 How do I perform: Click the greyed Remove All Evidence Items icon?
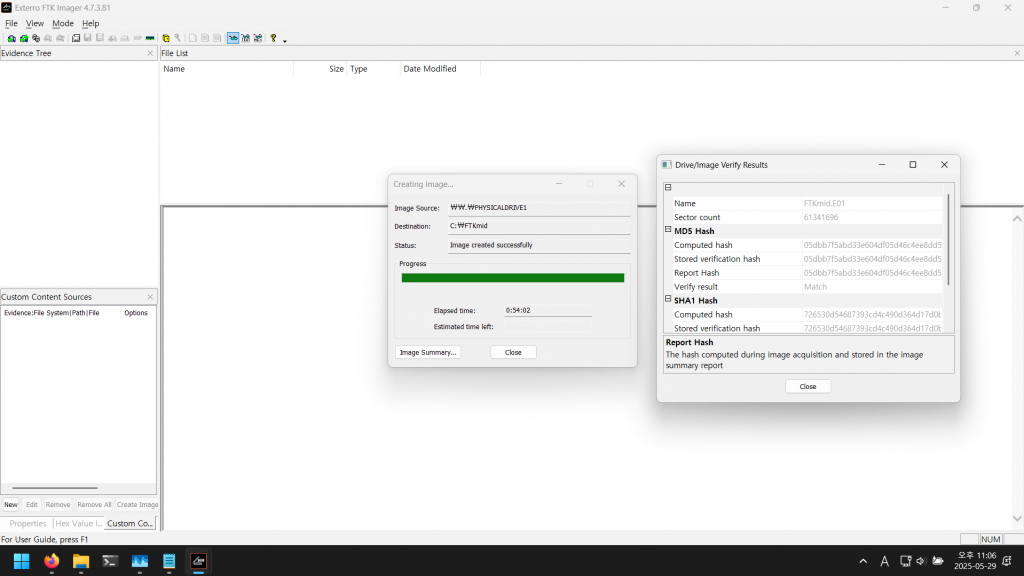(x=60, y=39)
